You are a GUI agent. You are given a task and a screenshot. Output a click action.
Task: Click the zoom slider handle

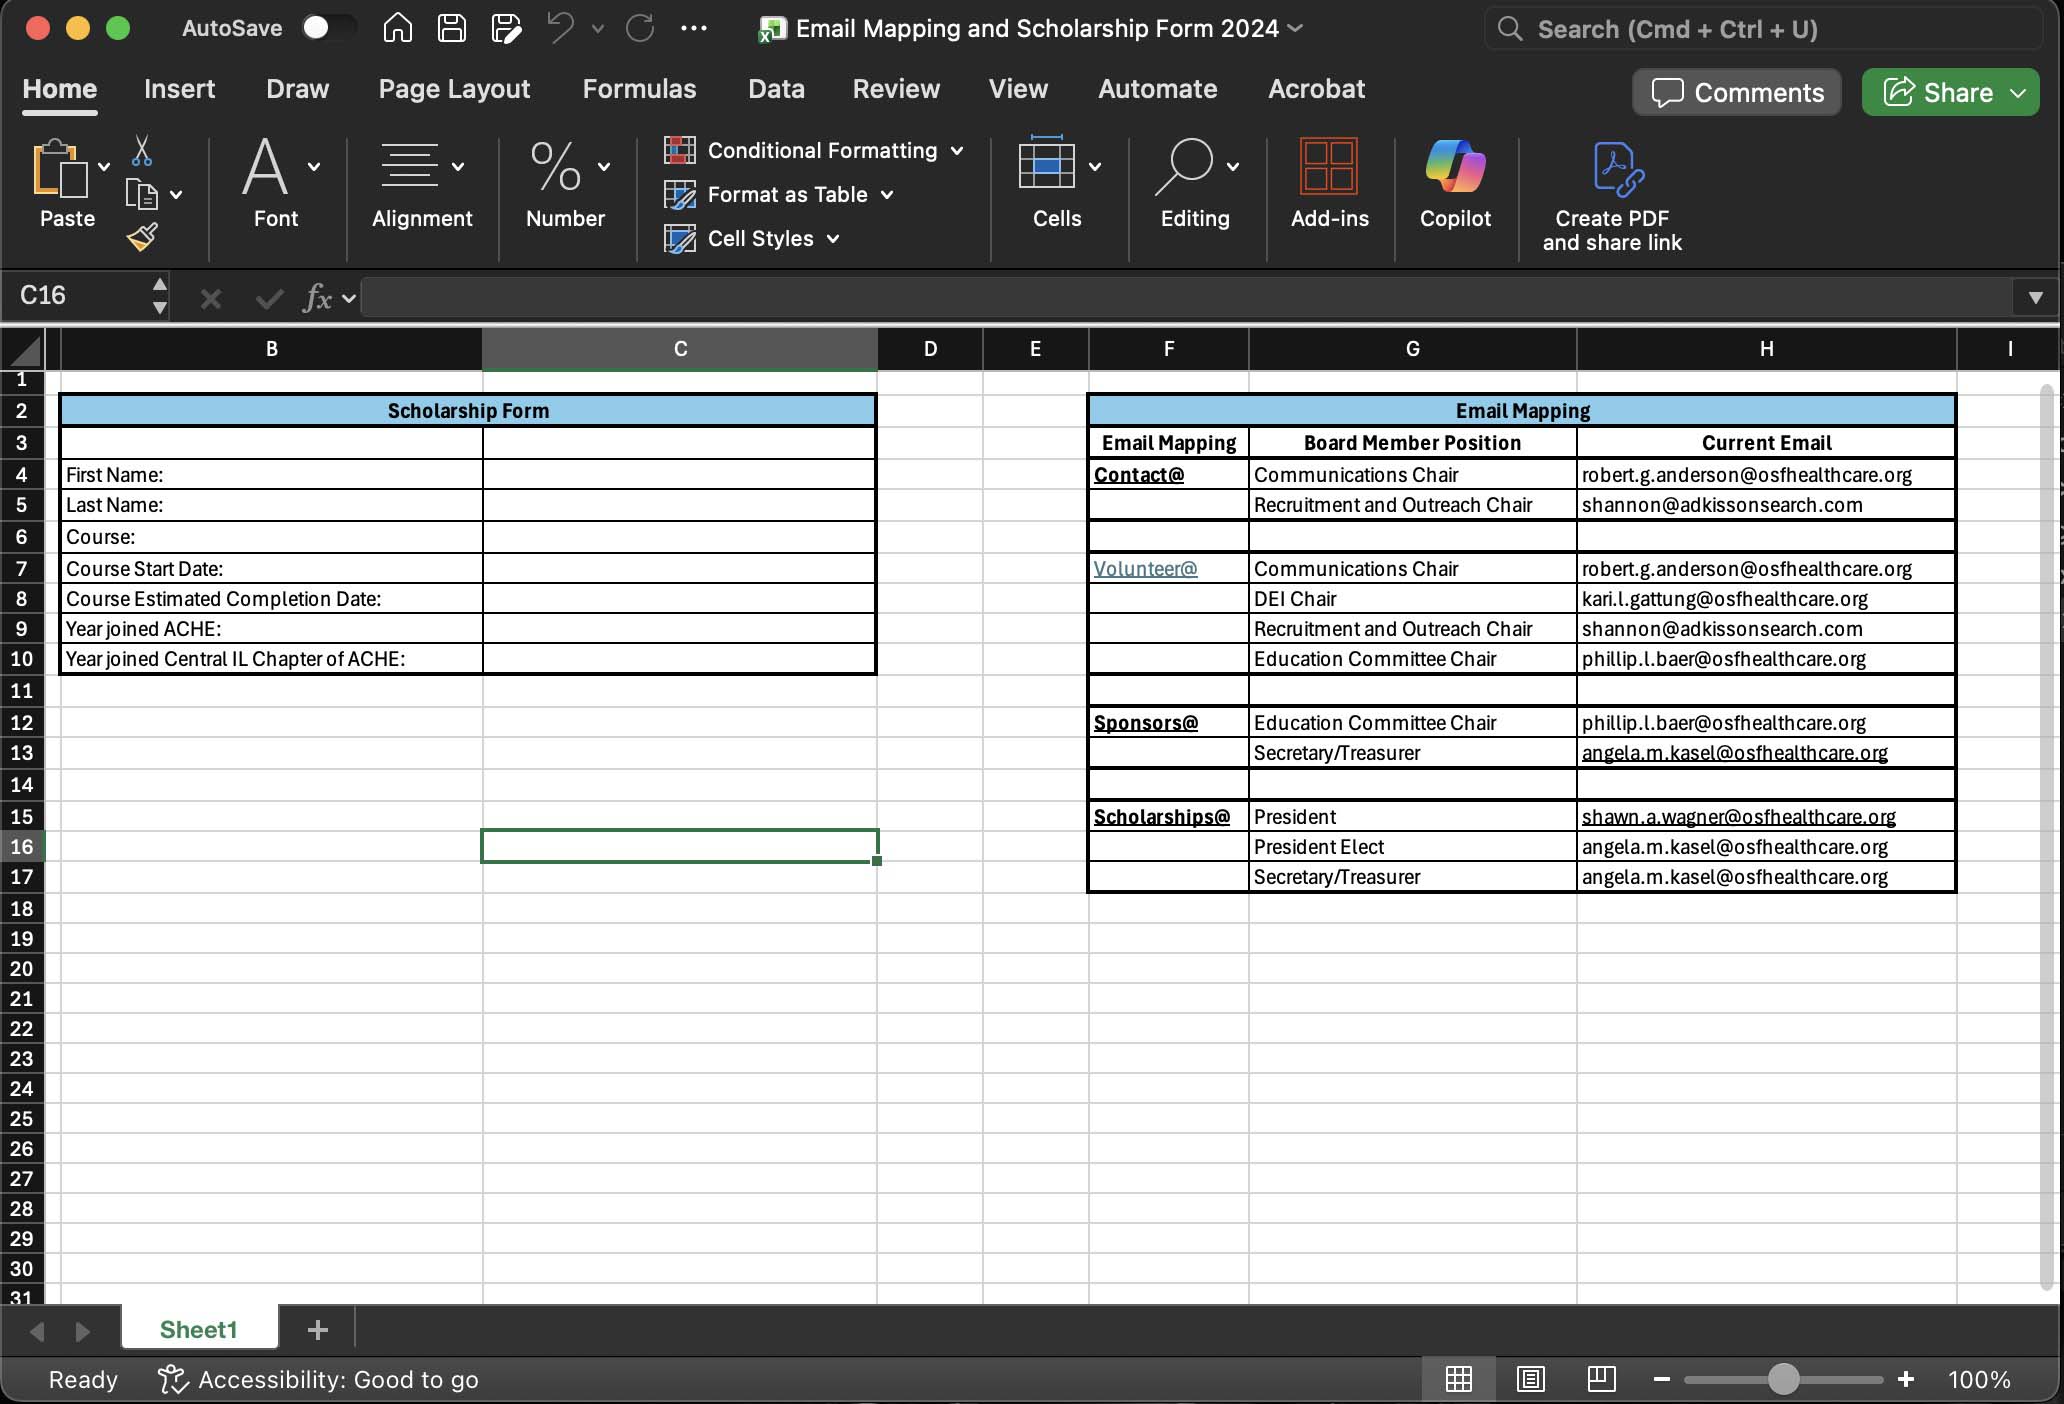click(1783, 1380)
